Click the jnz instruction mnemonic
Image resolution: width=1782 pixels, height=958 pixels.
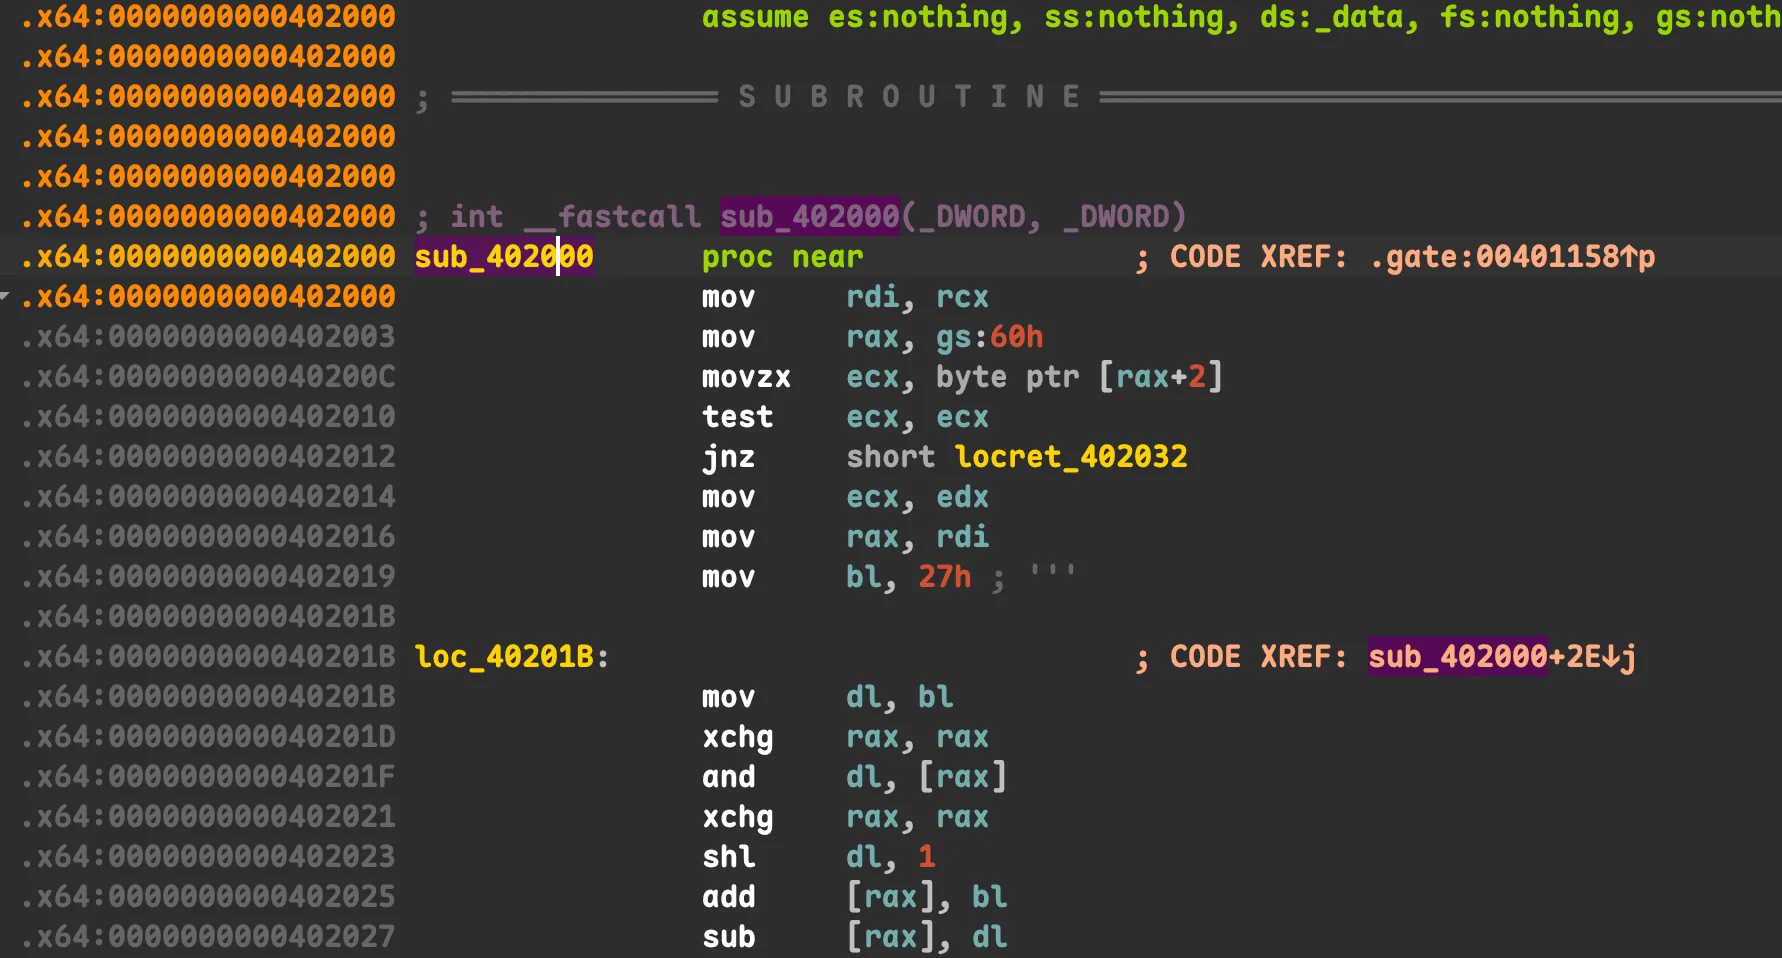[x=728, y=457]
